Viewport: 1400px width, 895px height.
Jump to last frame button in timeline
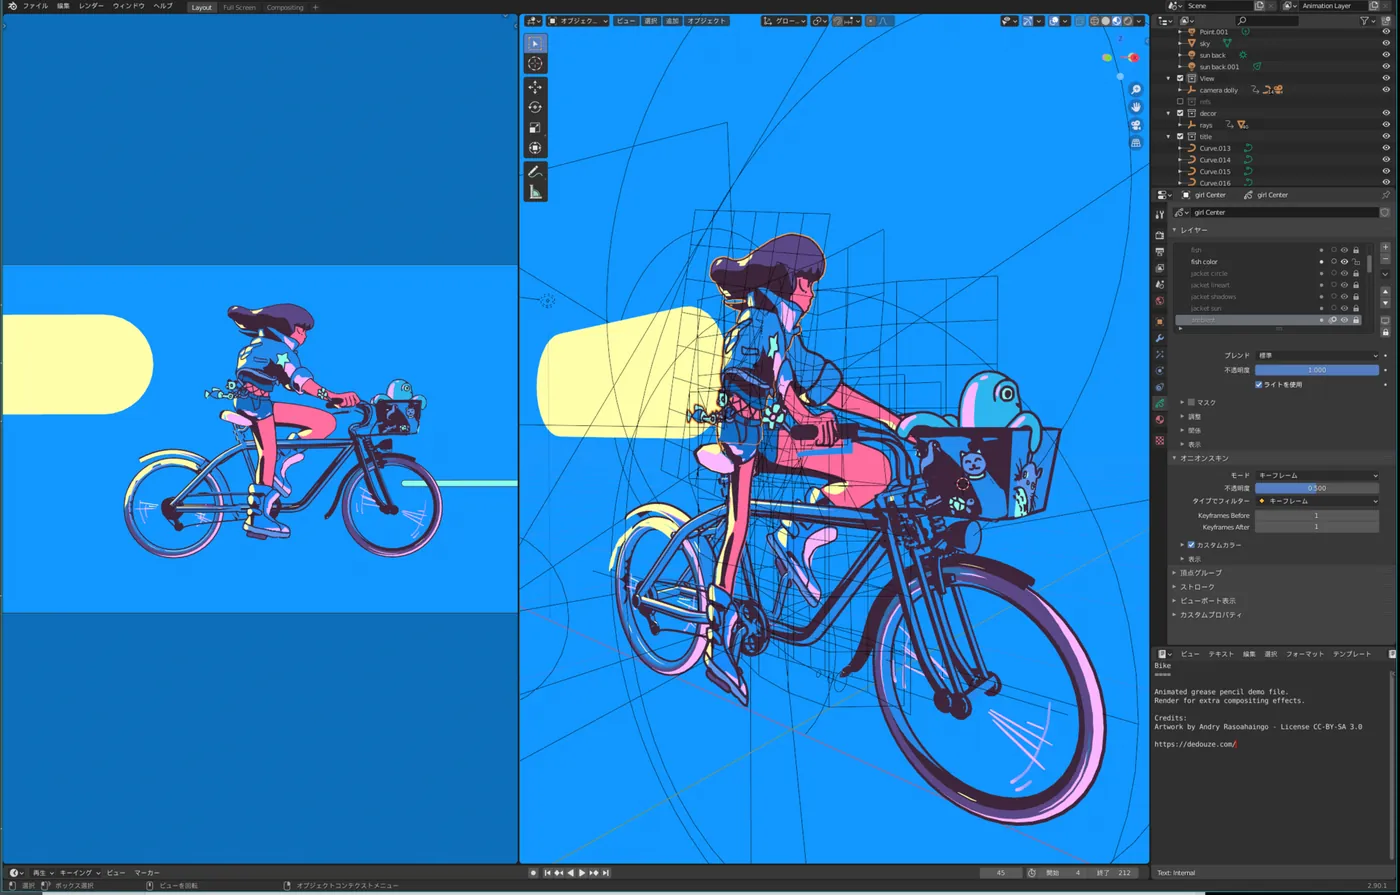[x=606, y=873]
